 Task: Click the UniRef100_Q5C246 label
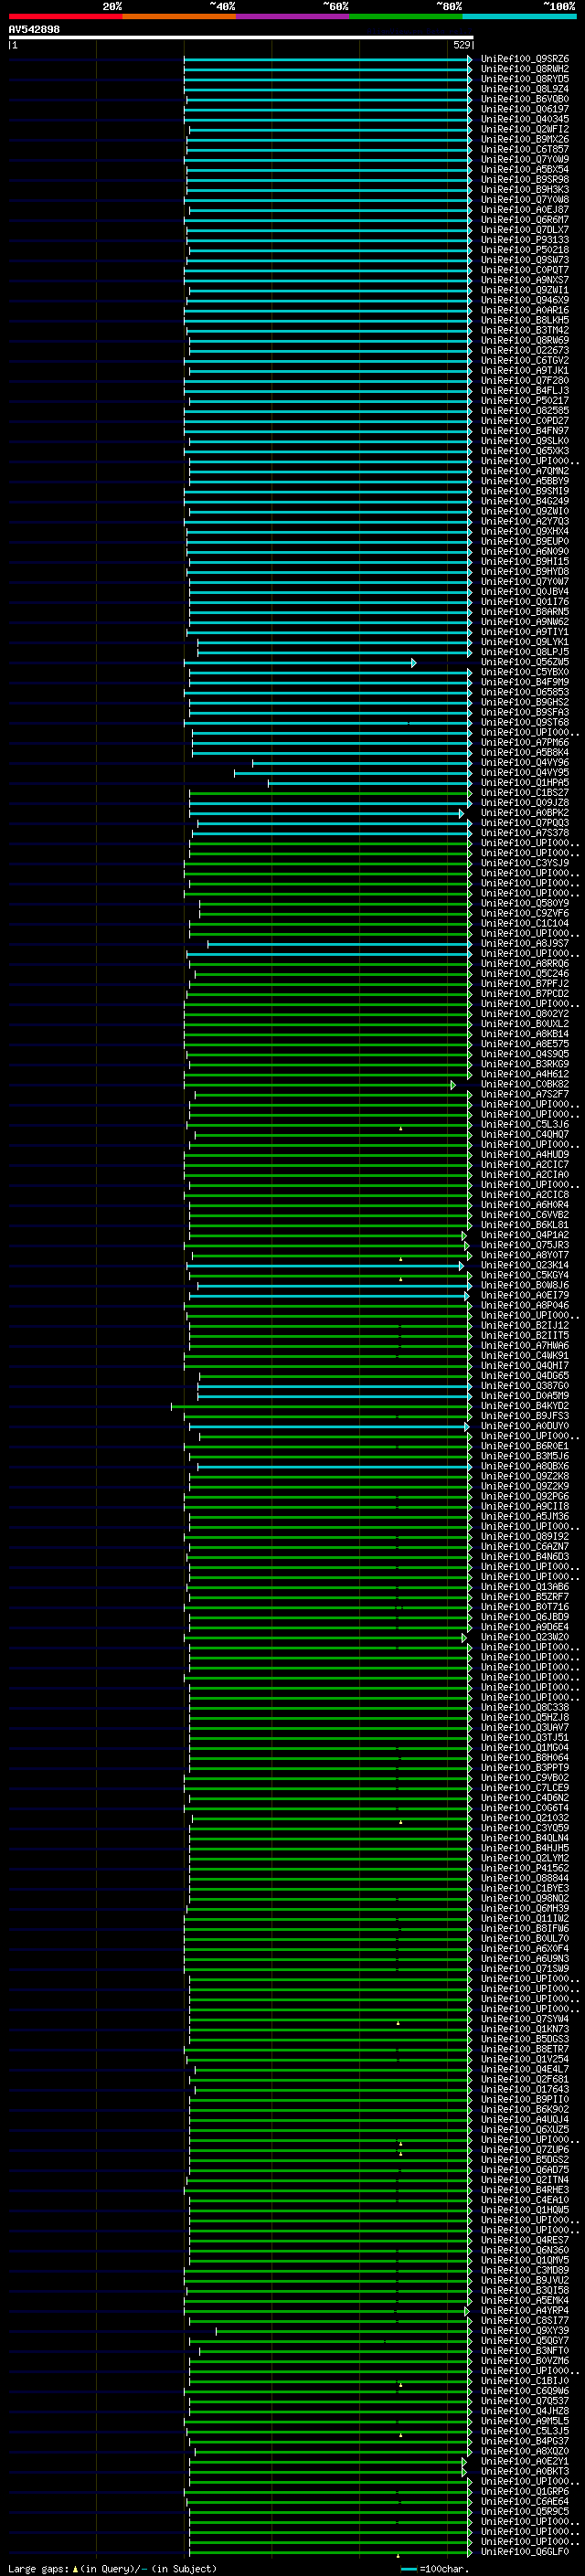pyautogui.click(x=524, y=973)
